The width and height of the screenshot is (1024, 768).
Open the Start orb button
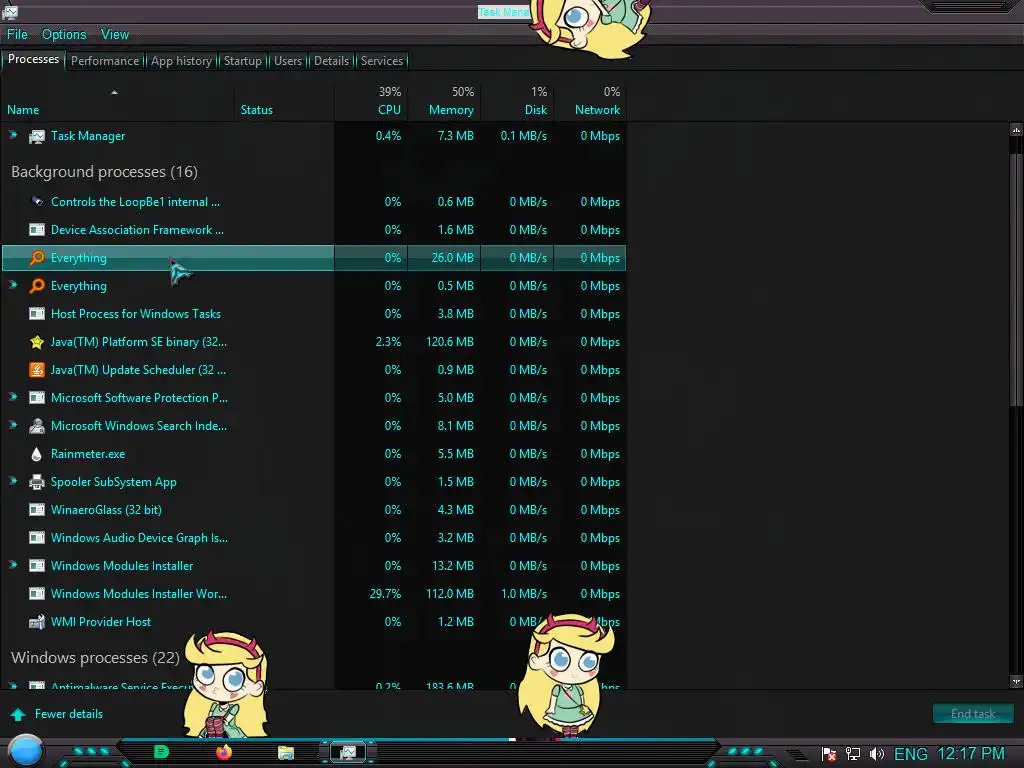point(26,751)
